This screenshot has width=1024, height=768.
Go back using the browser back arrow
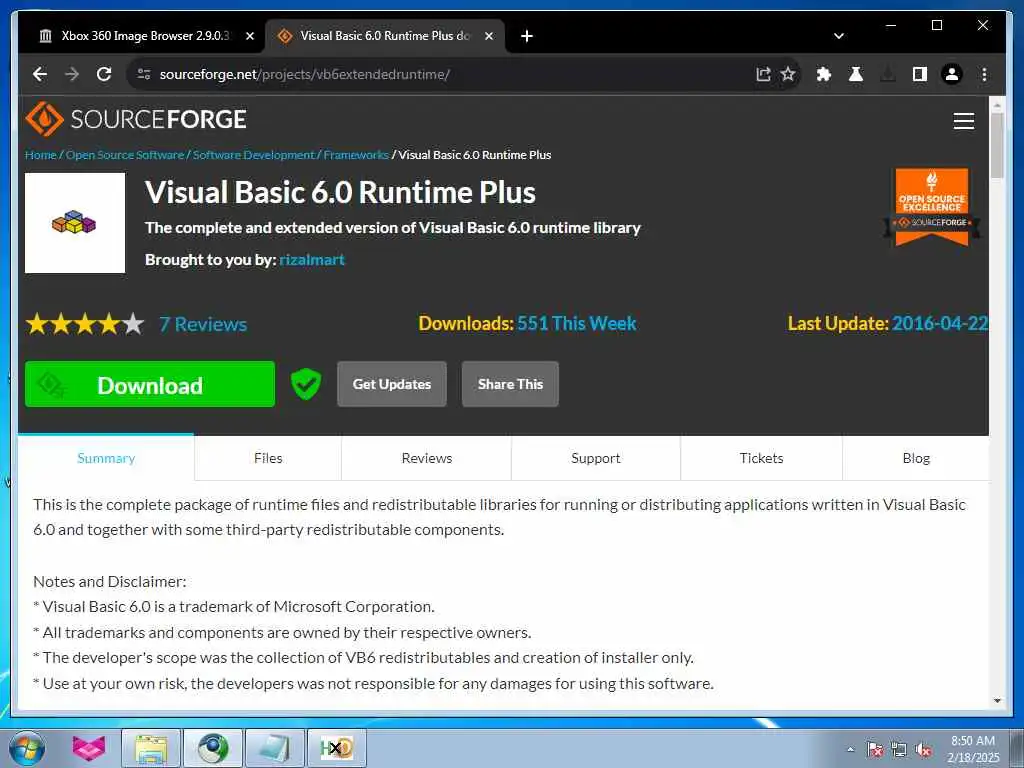pos(40,74)
